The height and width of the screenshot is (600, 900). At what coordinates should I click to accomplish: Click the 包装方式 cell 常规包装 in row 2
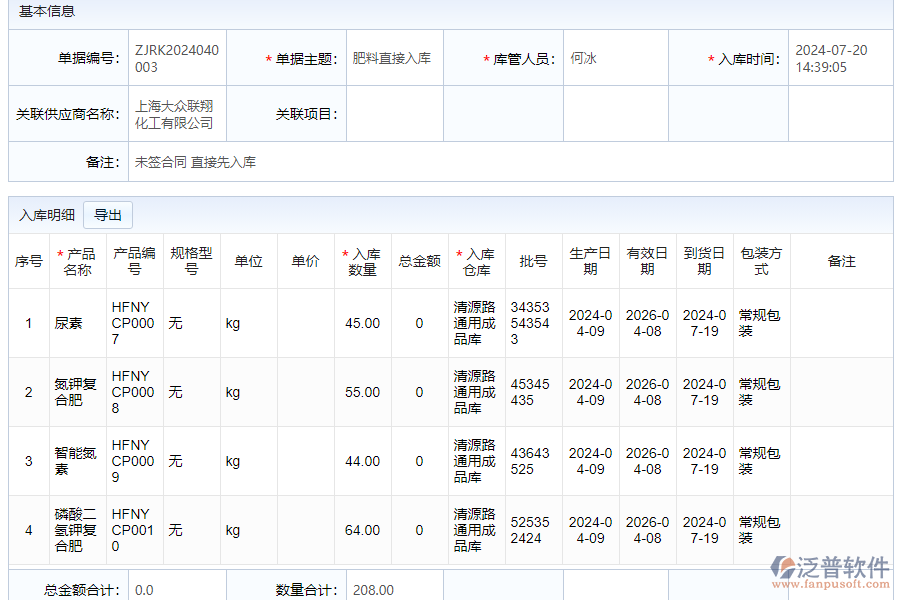click(760, 391)
